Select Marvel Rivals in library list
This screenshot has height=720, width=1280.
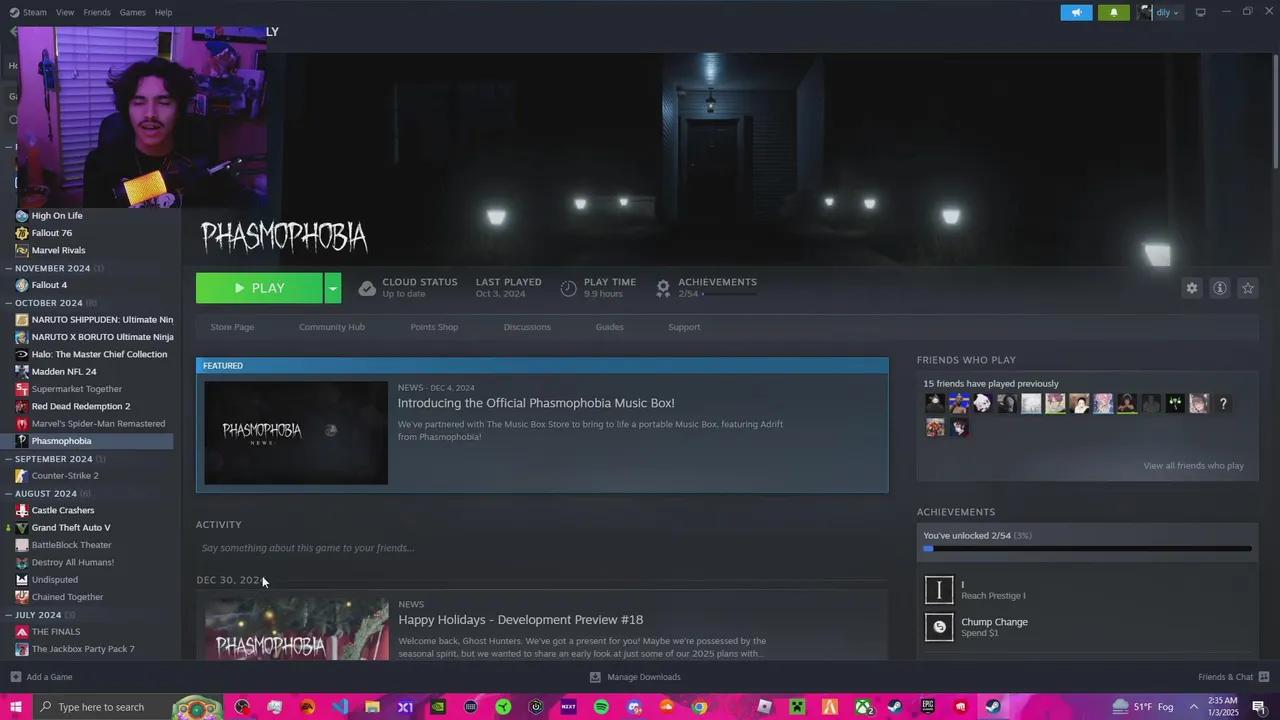click(x=58, y=250)
